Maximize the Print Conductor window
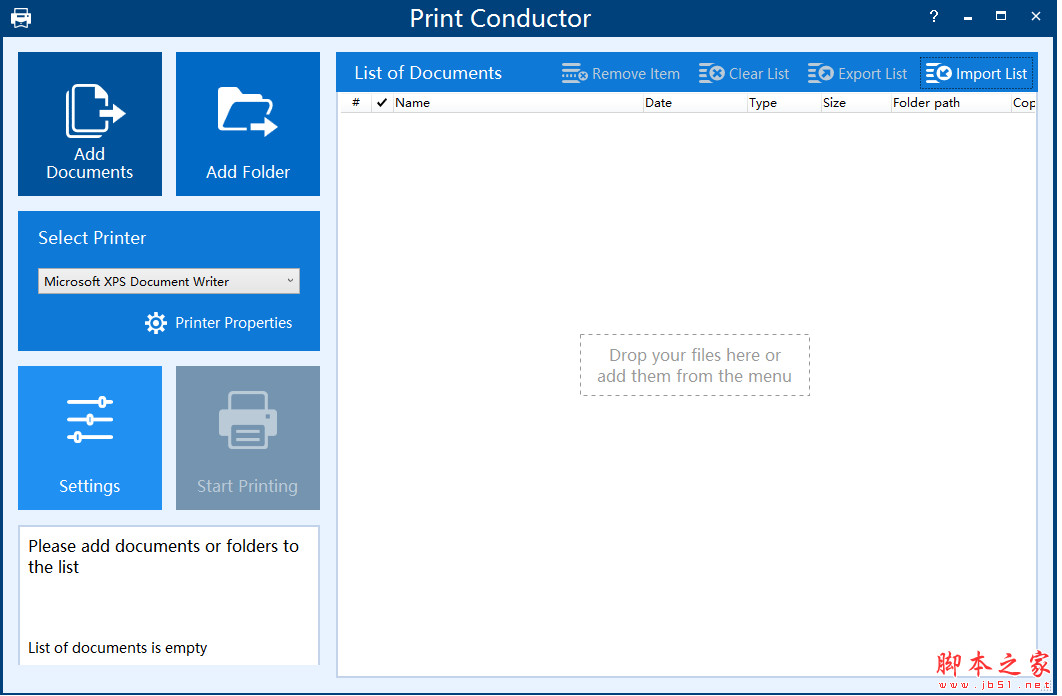Image resolution: width=1062 pixels, height=696 pixels. (x=1001, y=16)
